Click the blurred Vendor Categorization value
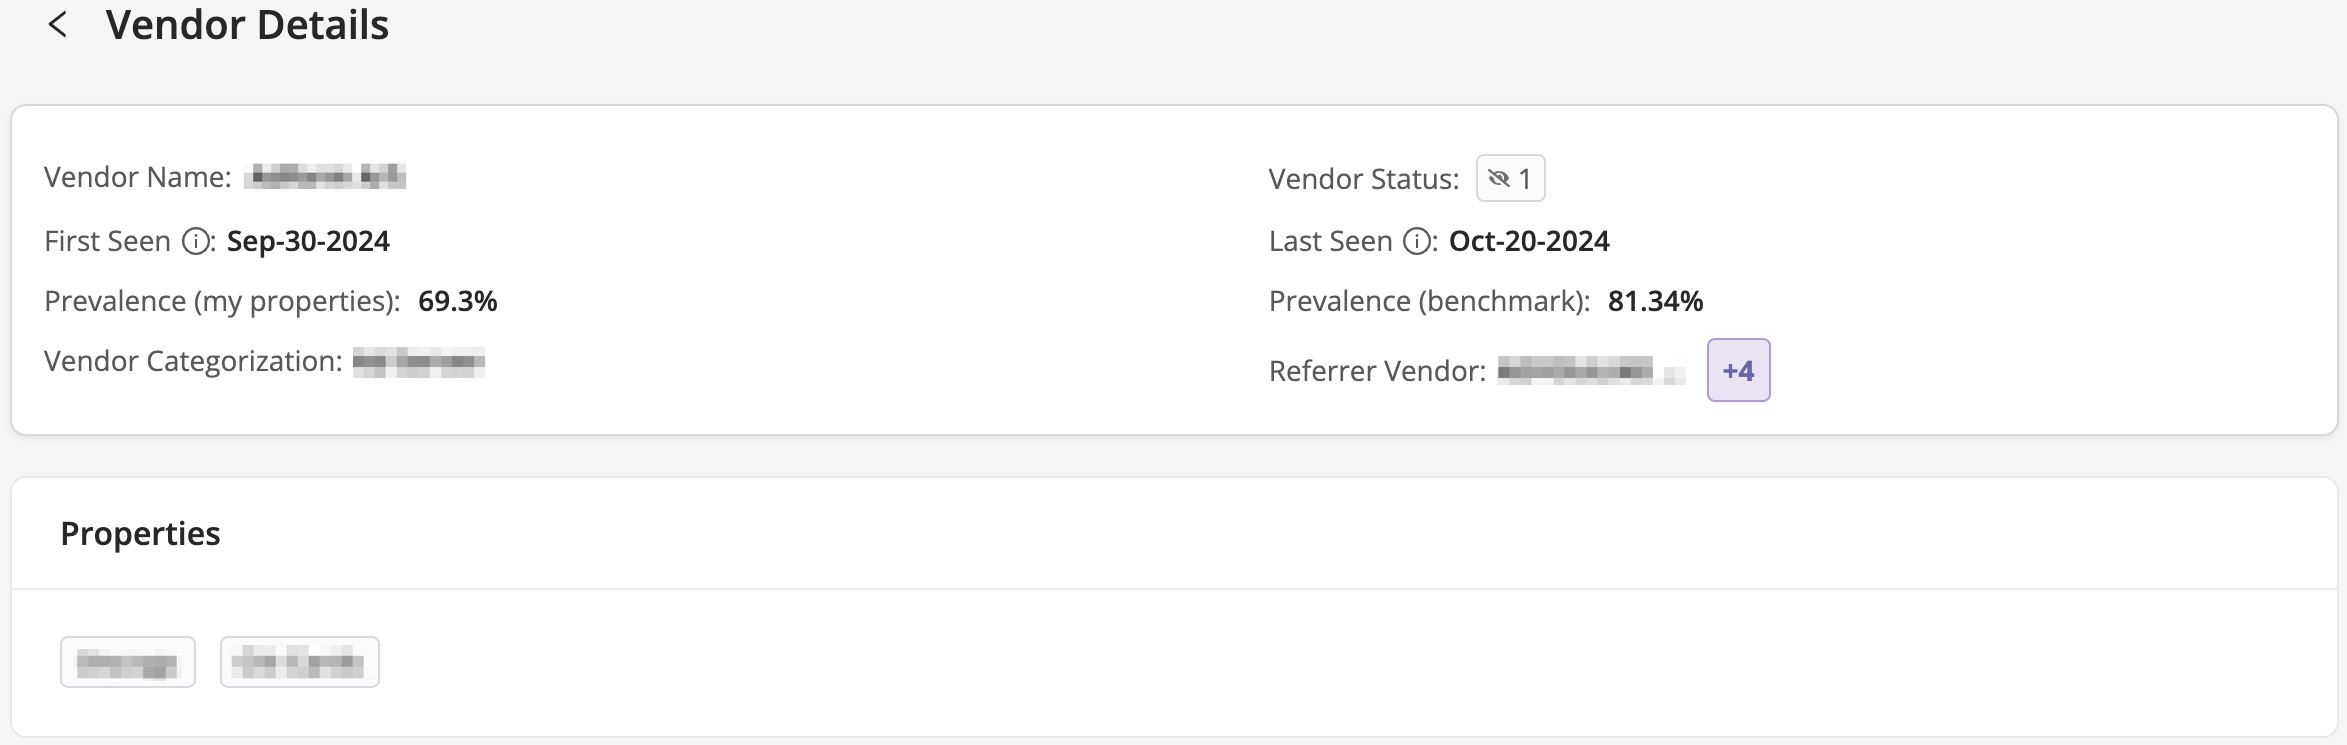The height and width of the screenshot is (745, 2347). click(418, 362)
